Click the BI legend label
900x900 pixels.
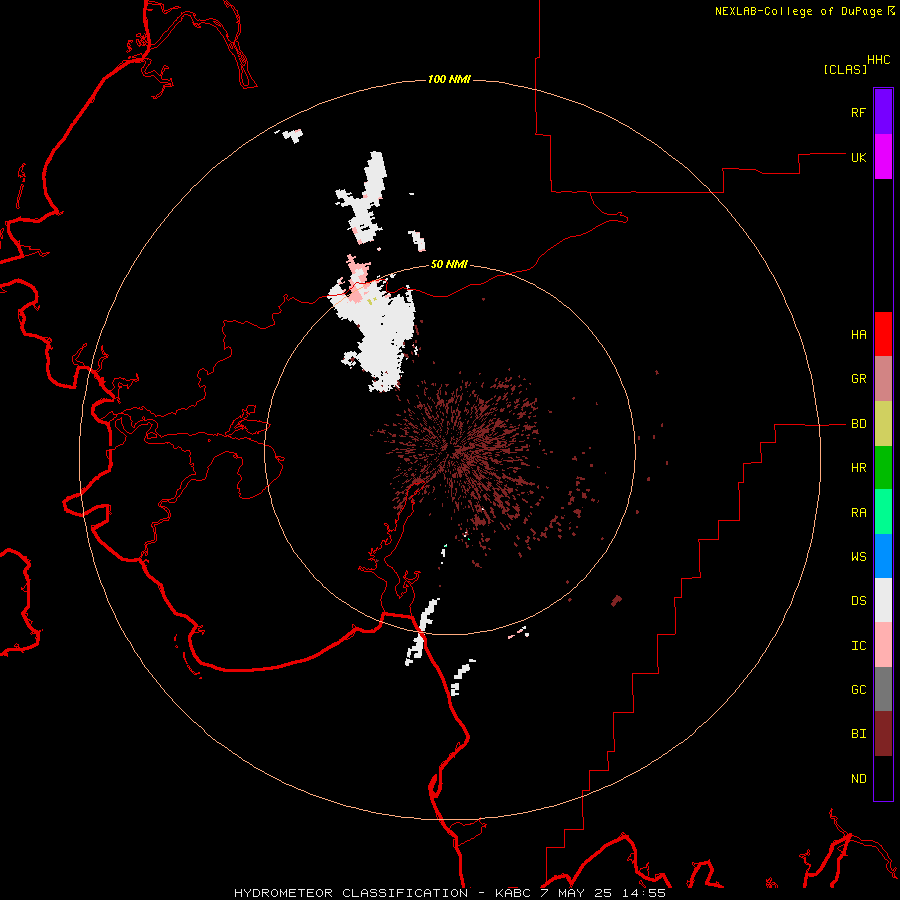point(858,734)
